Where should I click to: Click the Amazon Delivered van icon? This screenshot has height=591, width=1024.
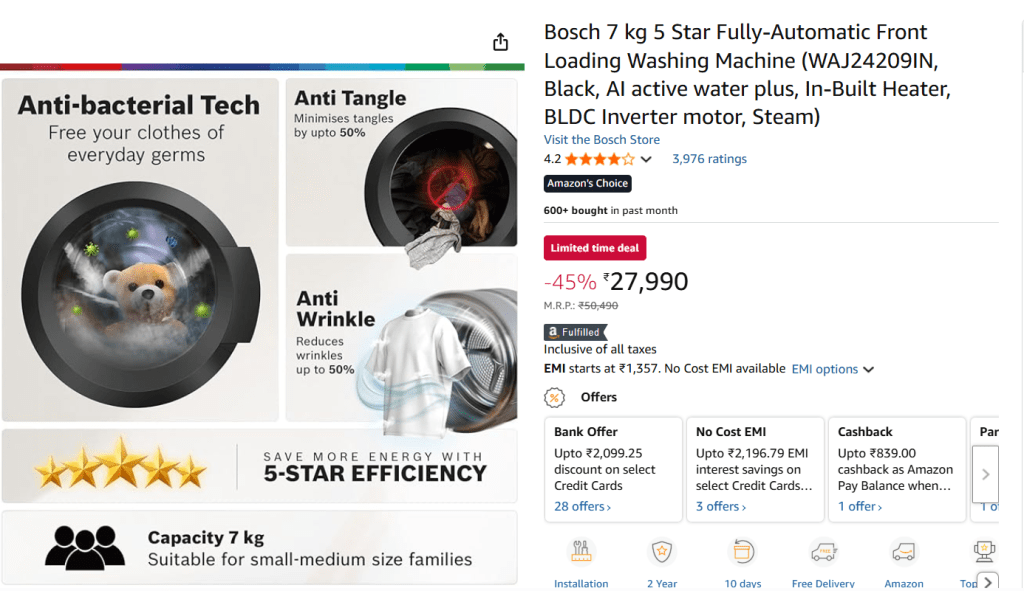904,552
